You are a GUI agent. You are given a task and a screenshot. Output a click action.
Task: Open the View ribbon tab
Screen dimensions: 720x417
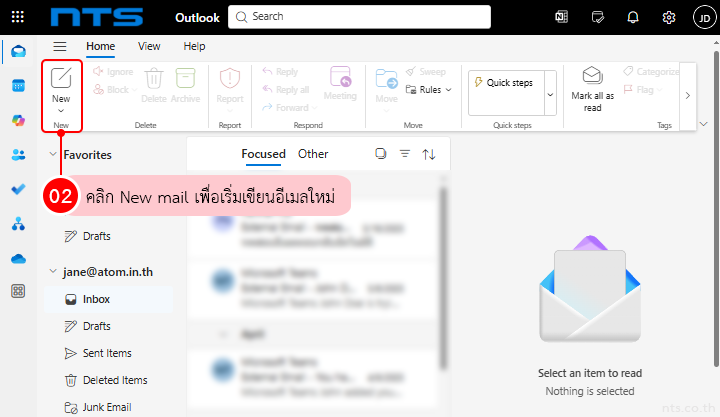coord(149,46)
